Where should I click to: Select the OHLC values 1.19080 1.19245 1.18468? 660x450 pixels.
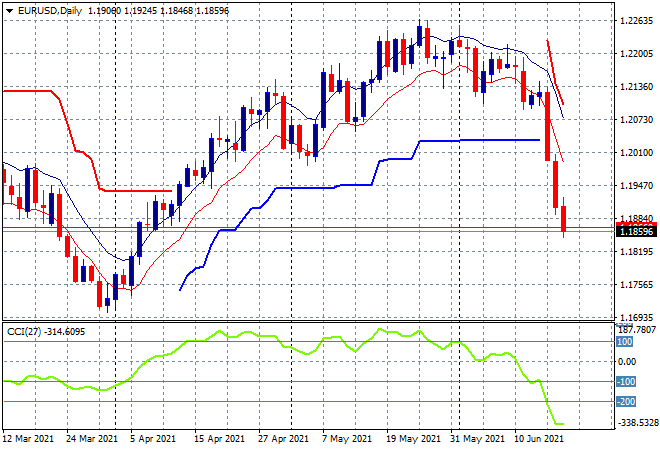141,11
